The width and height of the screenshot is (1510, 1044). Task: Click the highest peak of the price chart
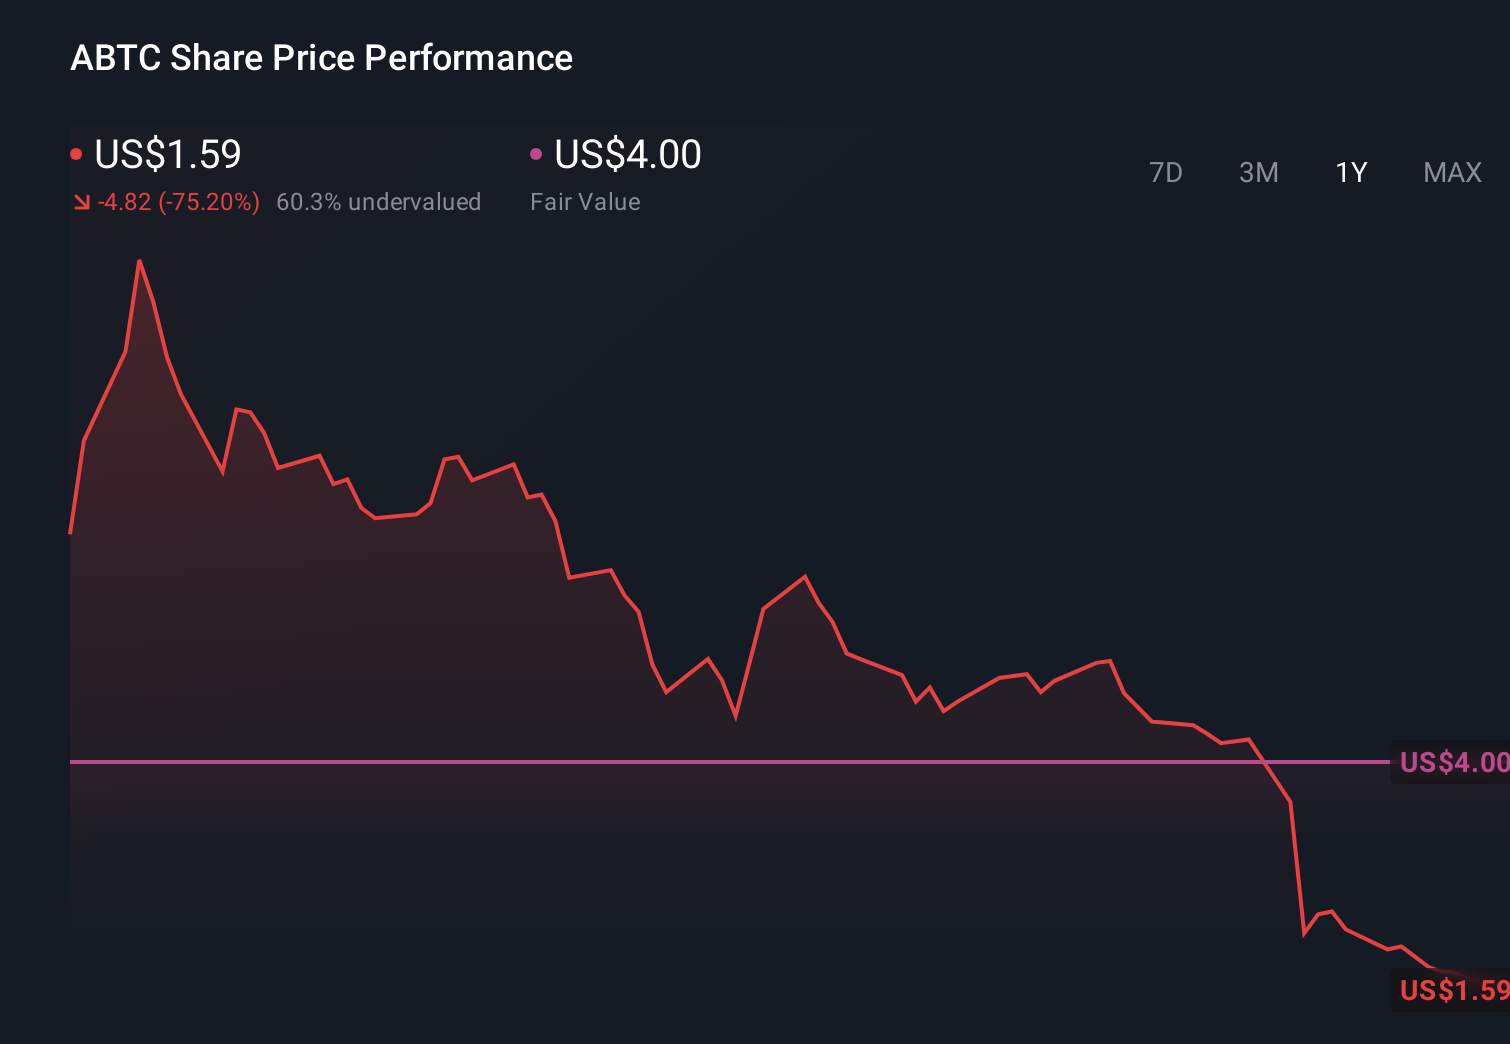pyautogui.click(x=140, y=260)
